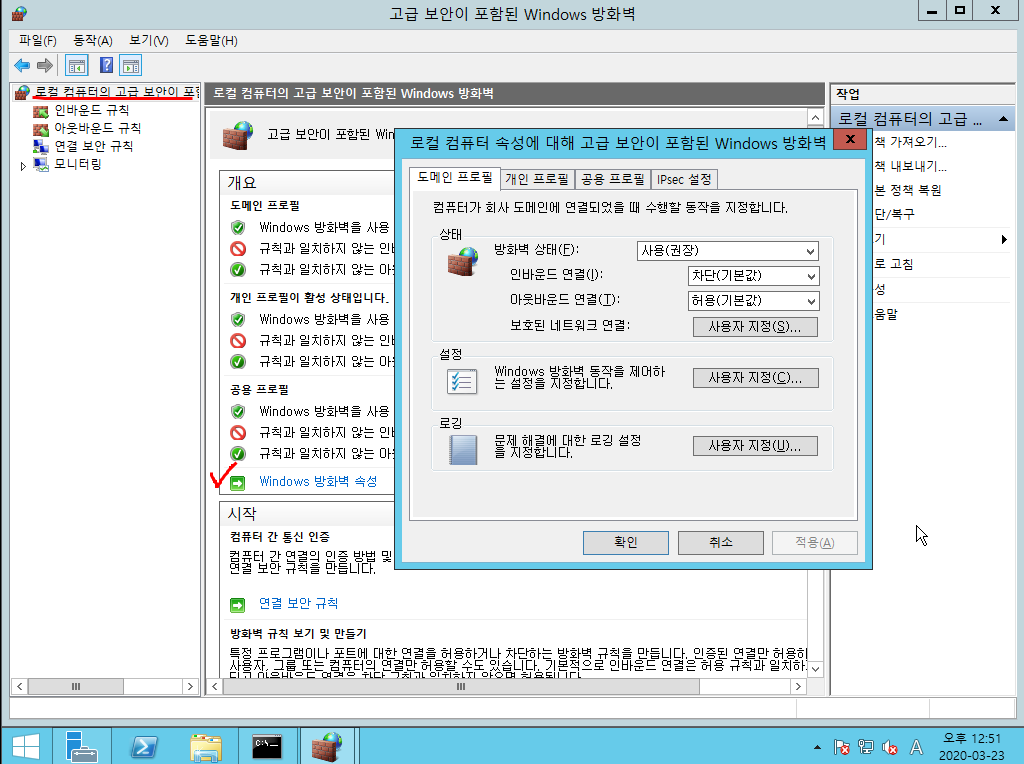Switch to the 공용 프로필 tab
This screenshot has width=1024, height=764.
613,179
